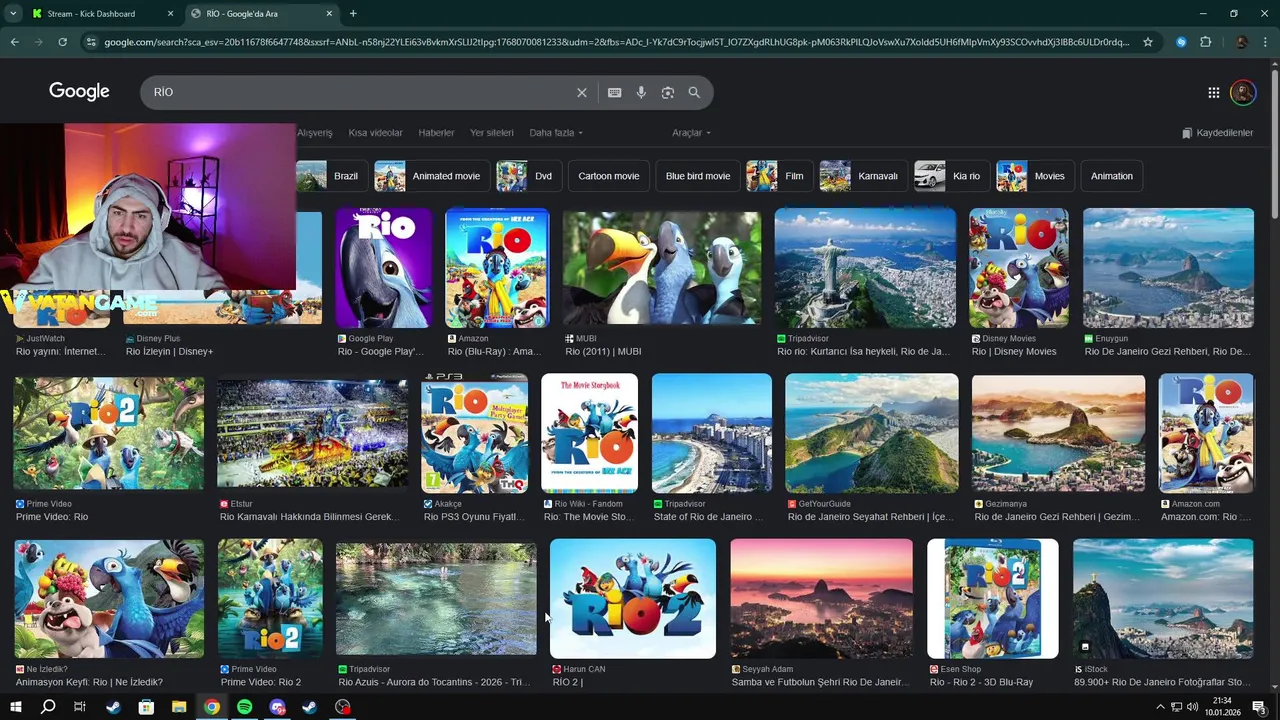Screen dimensions: 1280x720
Task: Clear the search box with X icon
Action: point(582,92)
